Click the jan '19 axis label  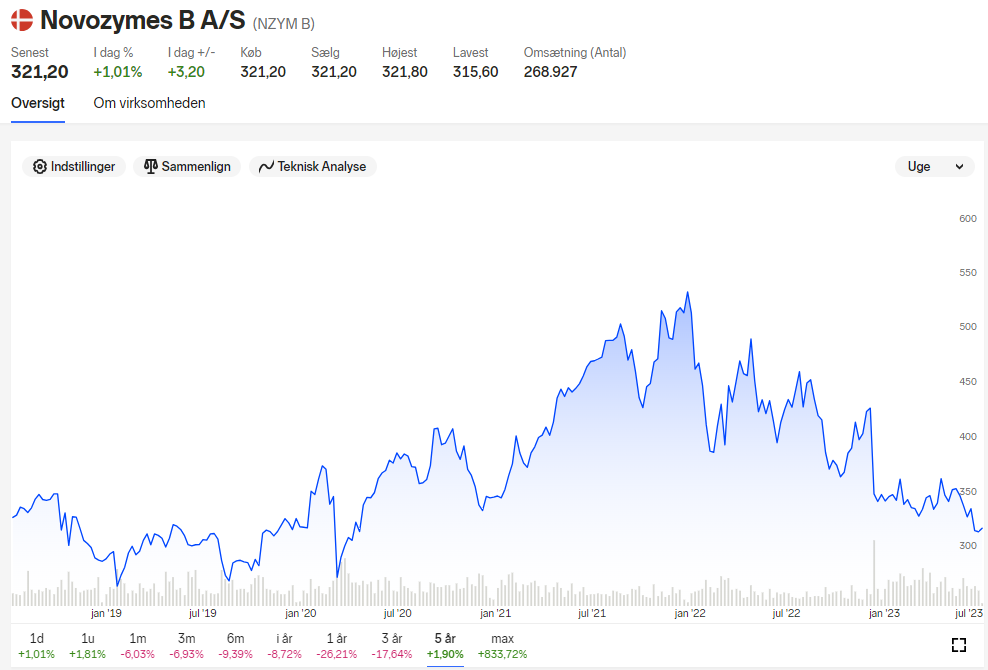click(106, 613)
